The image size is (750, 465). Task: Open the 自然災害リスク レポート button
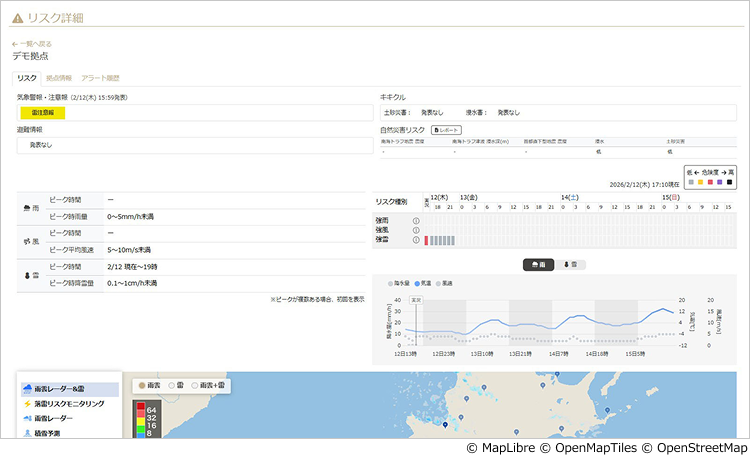(x=446, y=130)
